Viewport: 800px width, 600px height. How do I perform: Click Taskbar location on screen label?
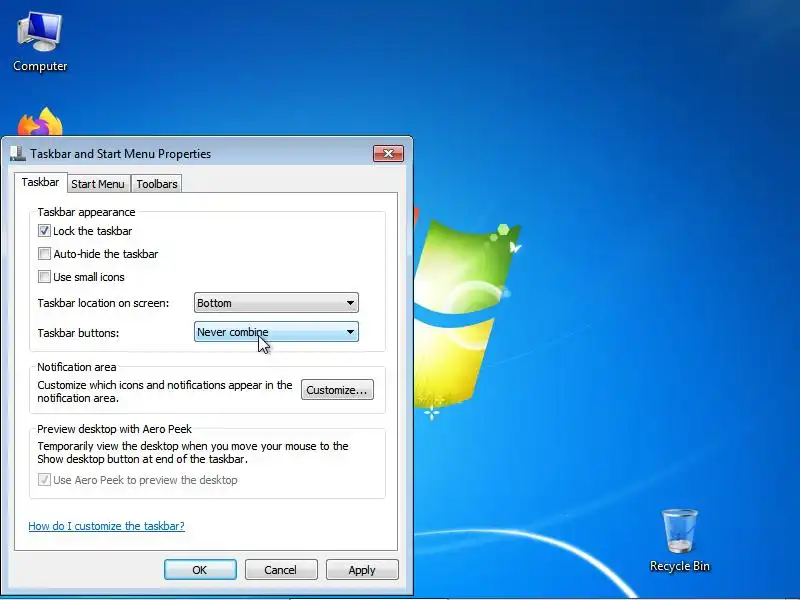point(103,303)
